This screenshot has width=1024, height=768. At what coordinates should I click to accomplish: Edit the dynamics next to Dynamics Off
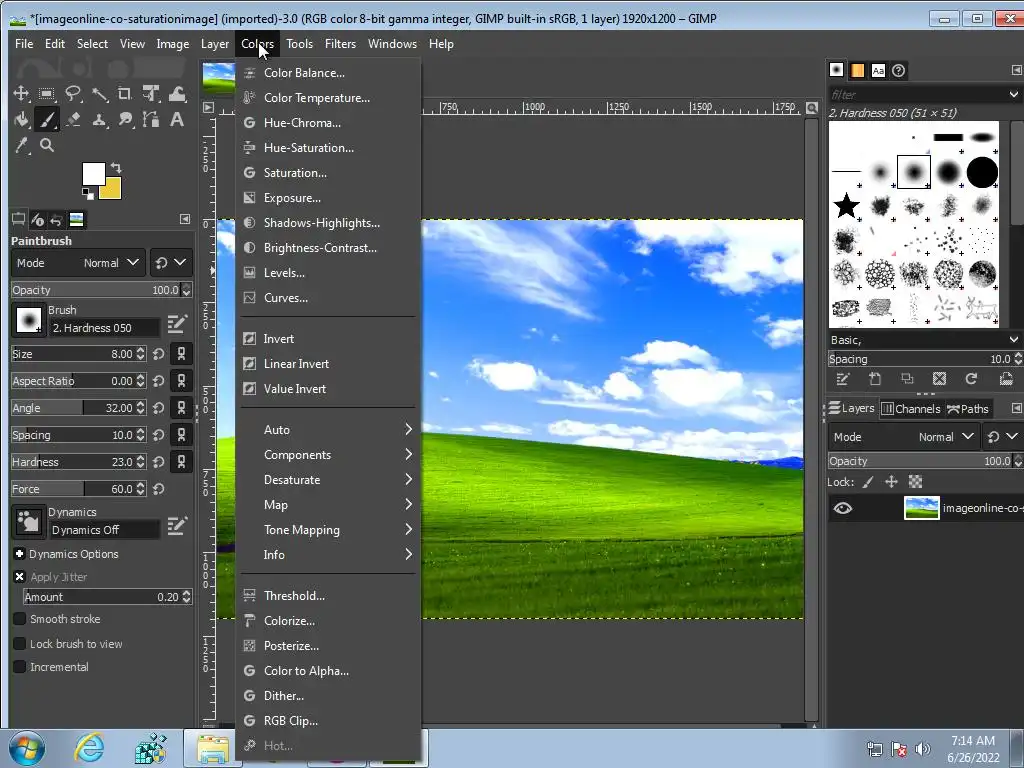pyautogui.click(x=176, y=526)
